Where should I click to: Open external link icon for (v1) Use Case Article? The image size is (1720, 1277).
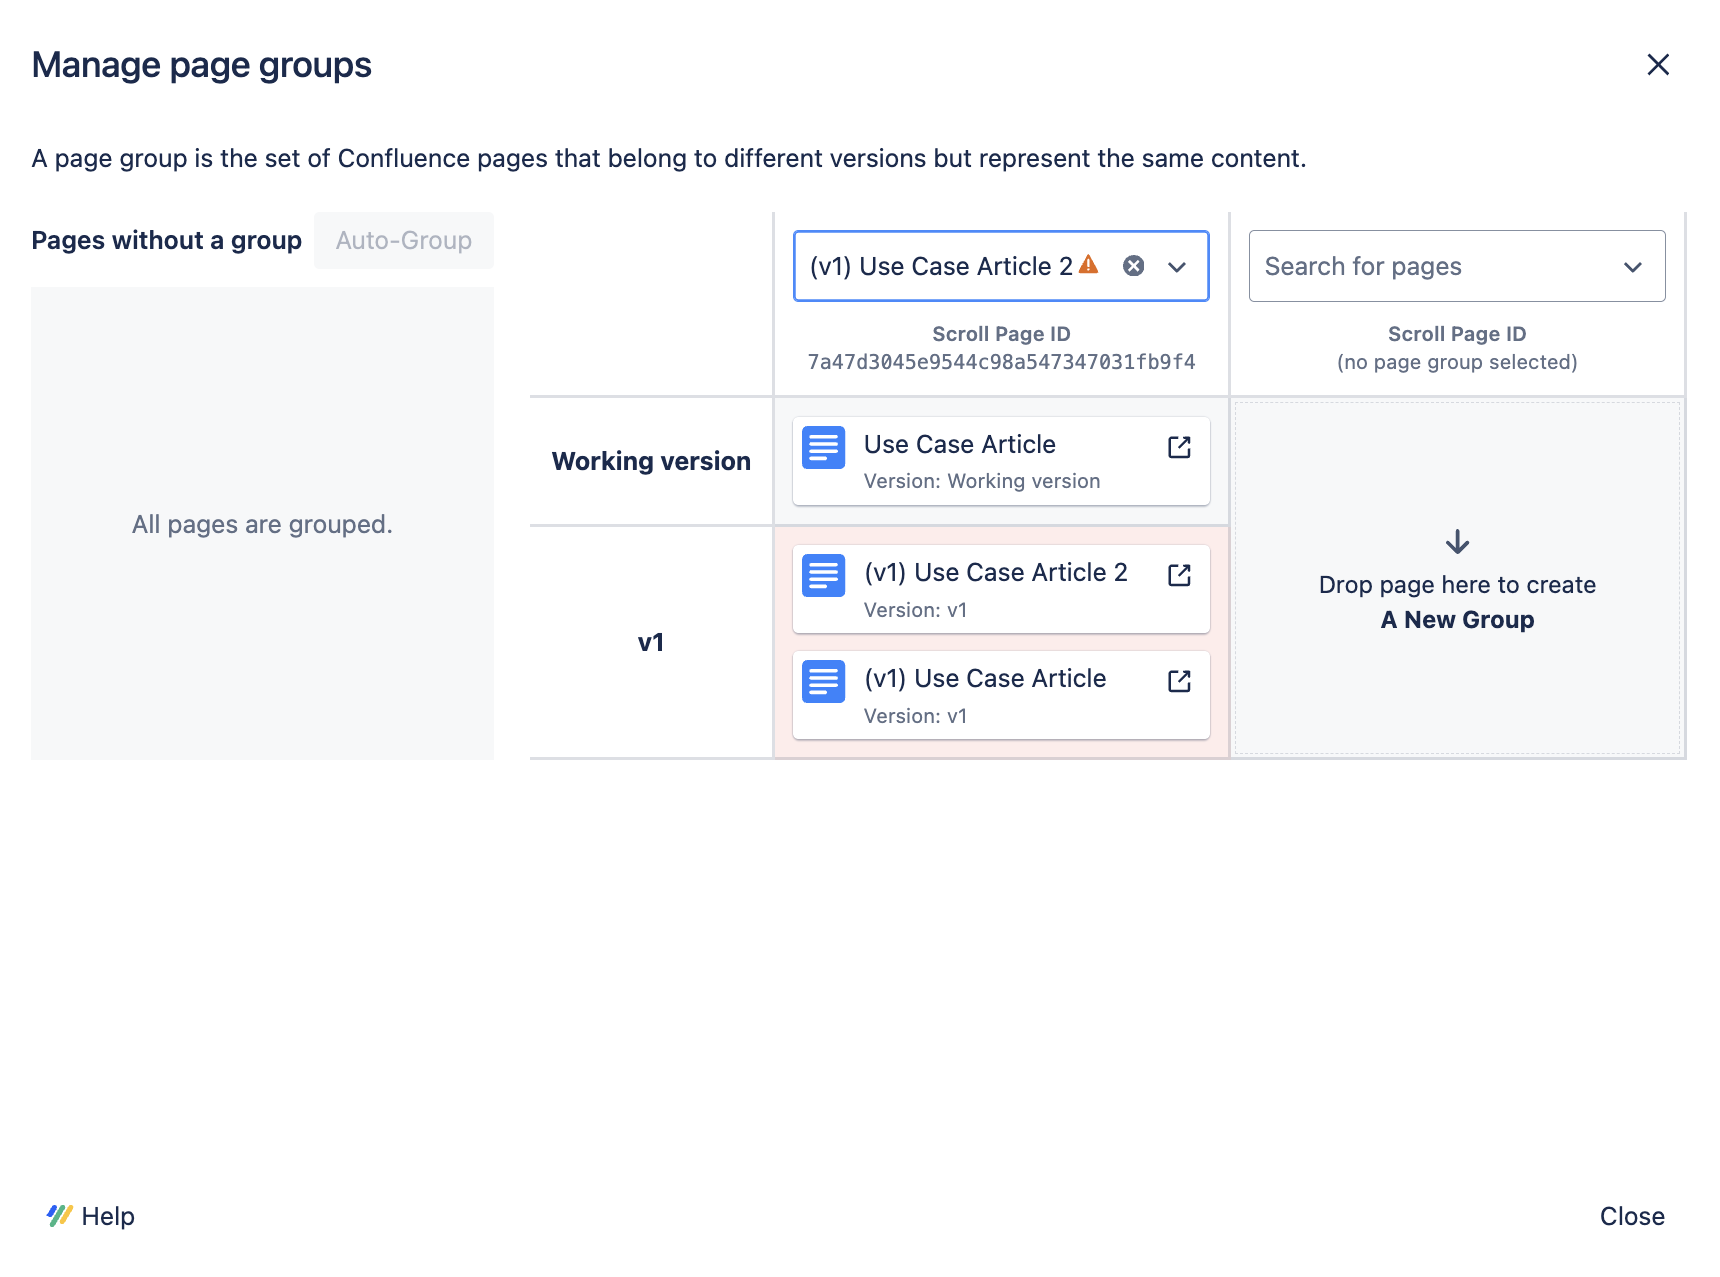1179,681
